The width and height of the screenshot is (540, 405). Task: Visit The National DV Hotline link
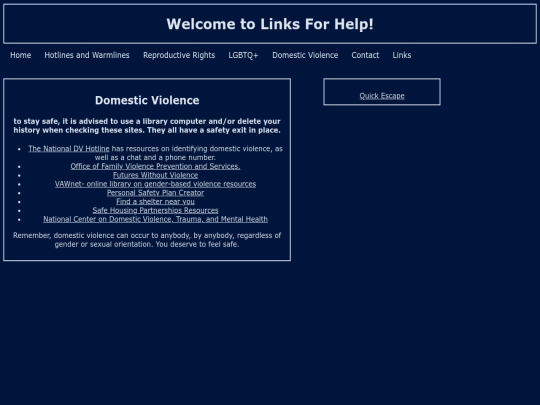tap(69, 149)
